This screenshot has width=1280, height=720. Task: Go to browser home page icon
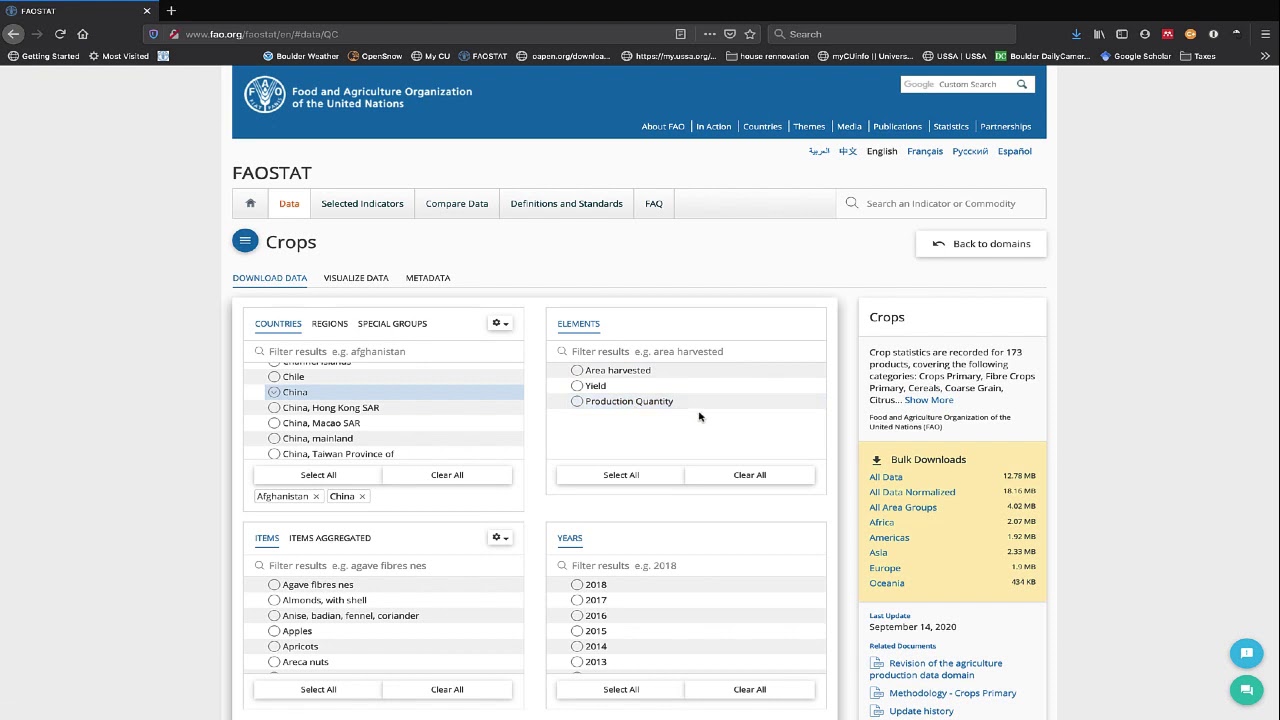tap(83, 34)
